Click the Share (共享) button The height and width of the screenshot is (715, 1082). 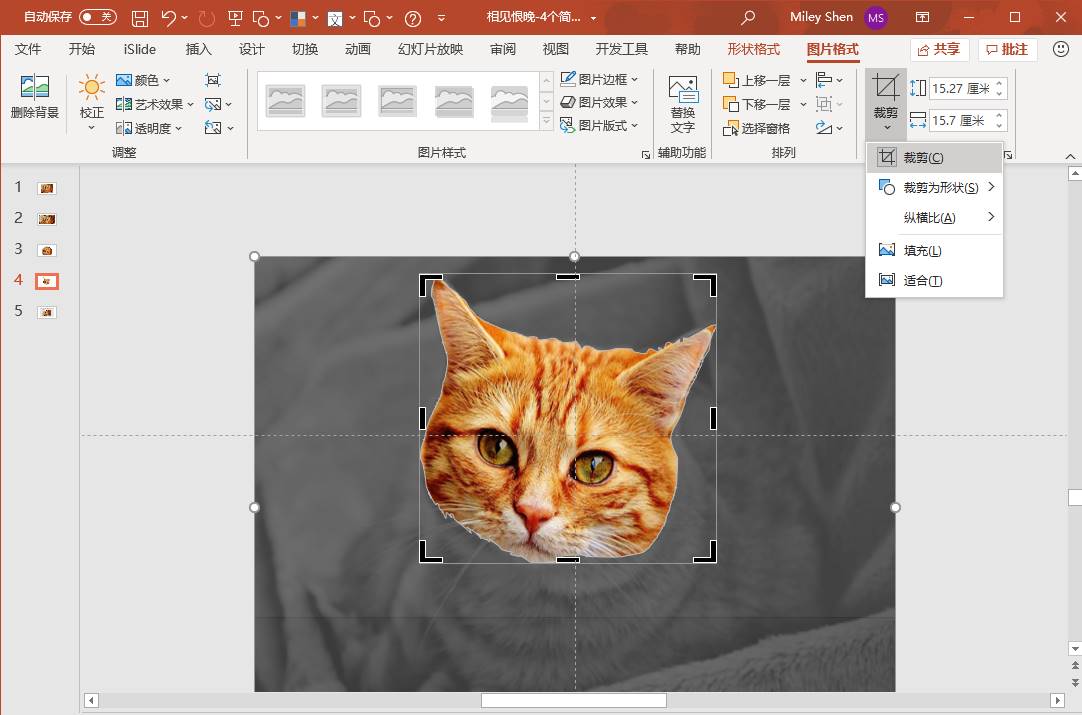point(939,49)
